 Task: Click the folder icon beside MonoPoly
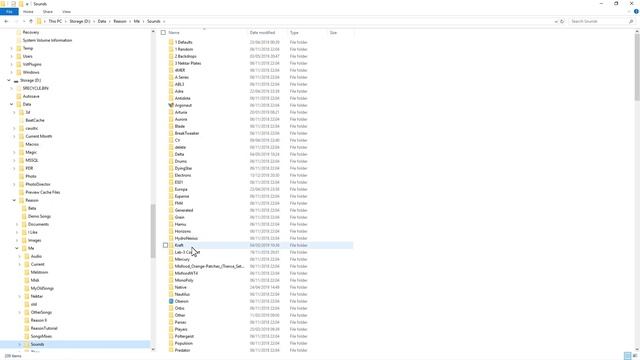pyautogui.click(x=171, y=280)
